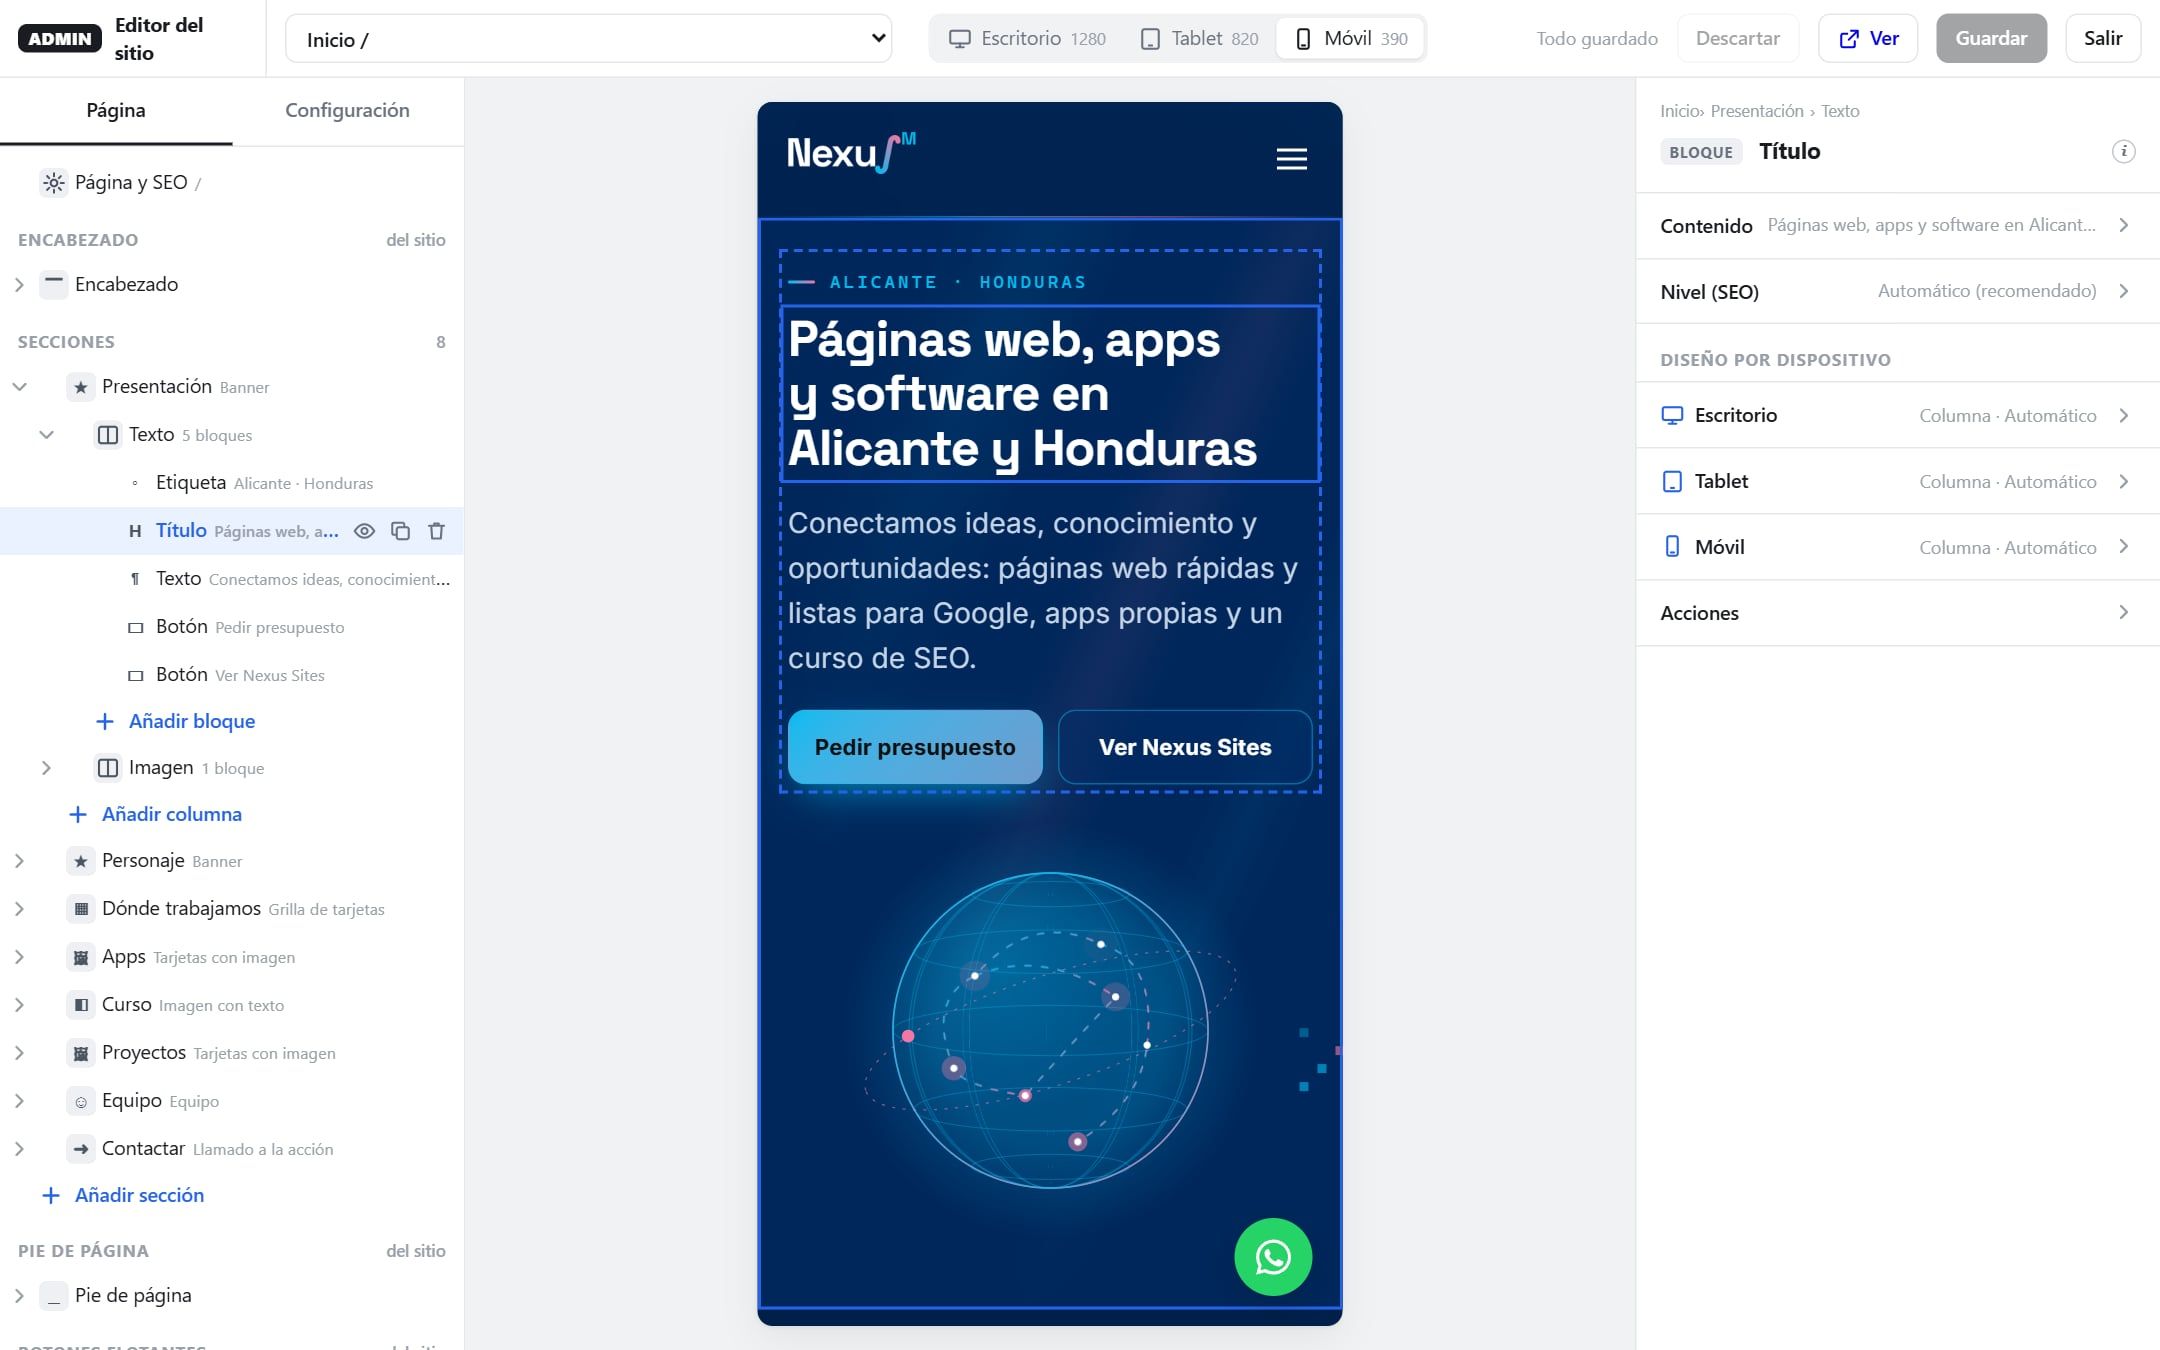The image size is (2160, 1350).
Task: Select the Contactar arrow icon
Action: 81,1149
